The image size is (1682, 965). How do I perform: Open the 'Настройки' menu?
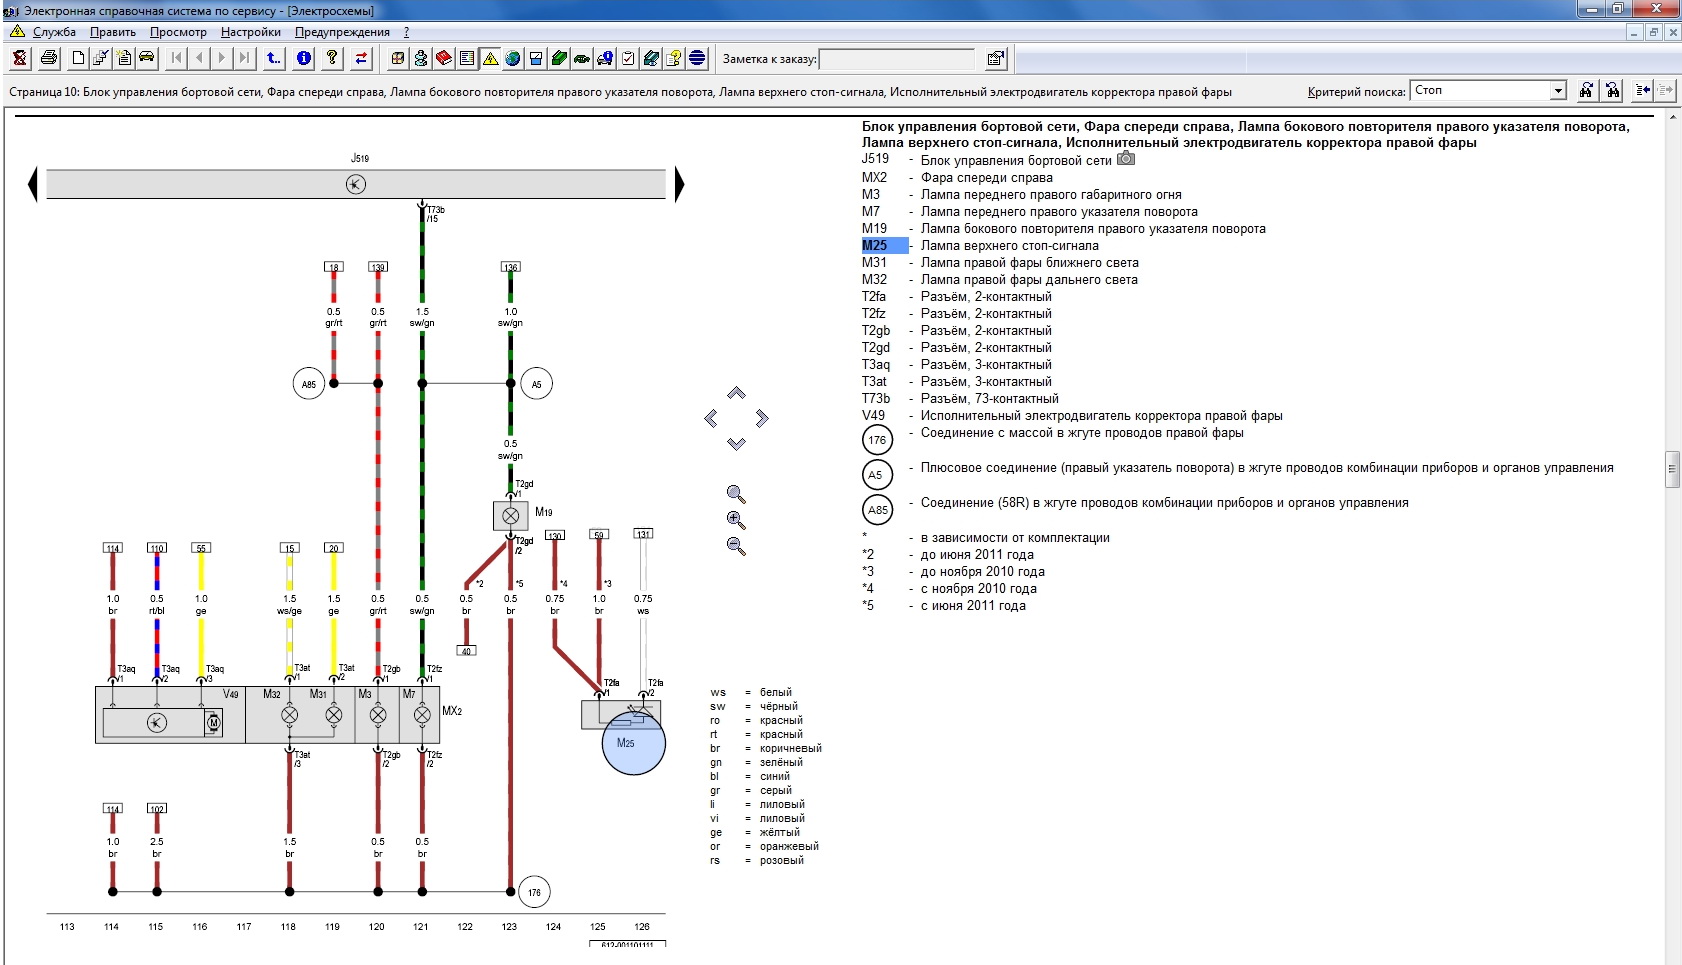click(x=250, y=32)
